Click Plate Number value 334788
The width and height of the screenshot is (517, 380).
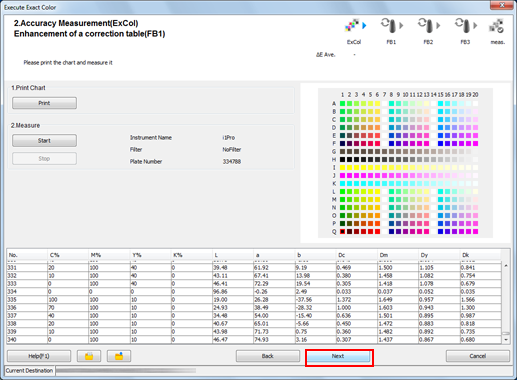pos(232,162)
